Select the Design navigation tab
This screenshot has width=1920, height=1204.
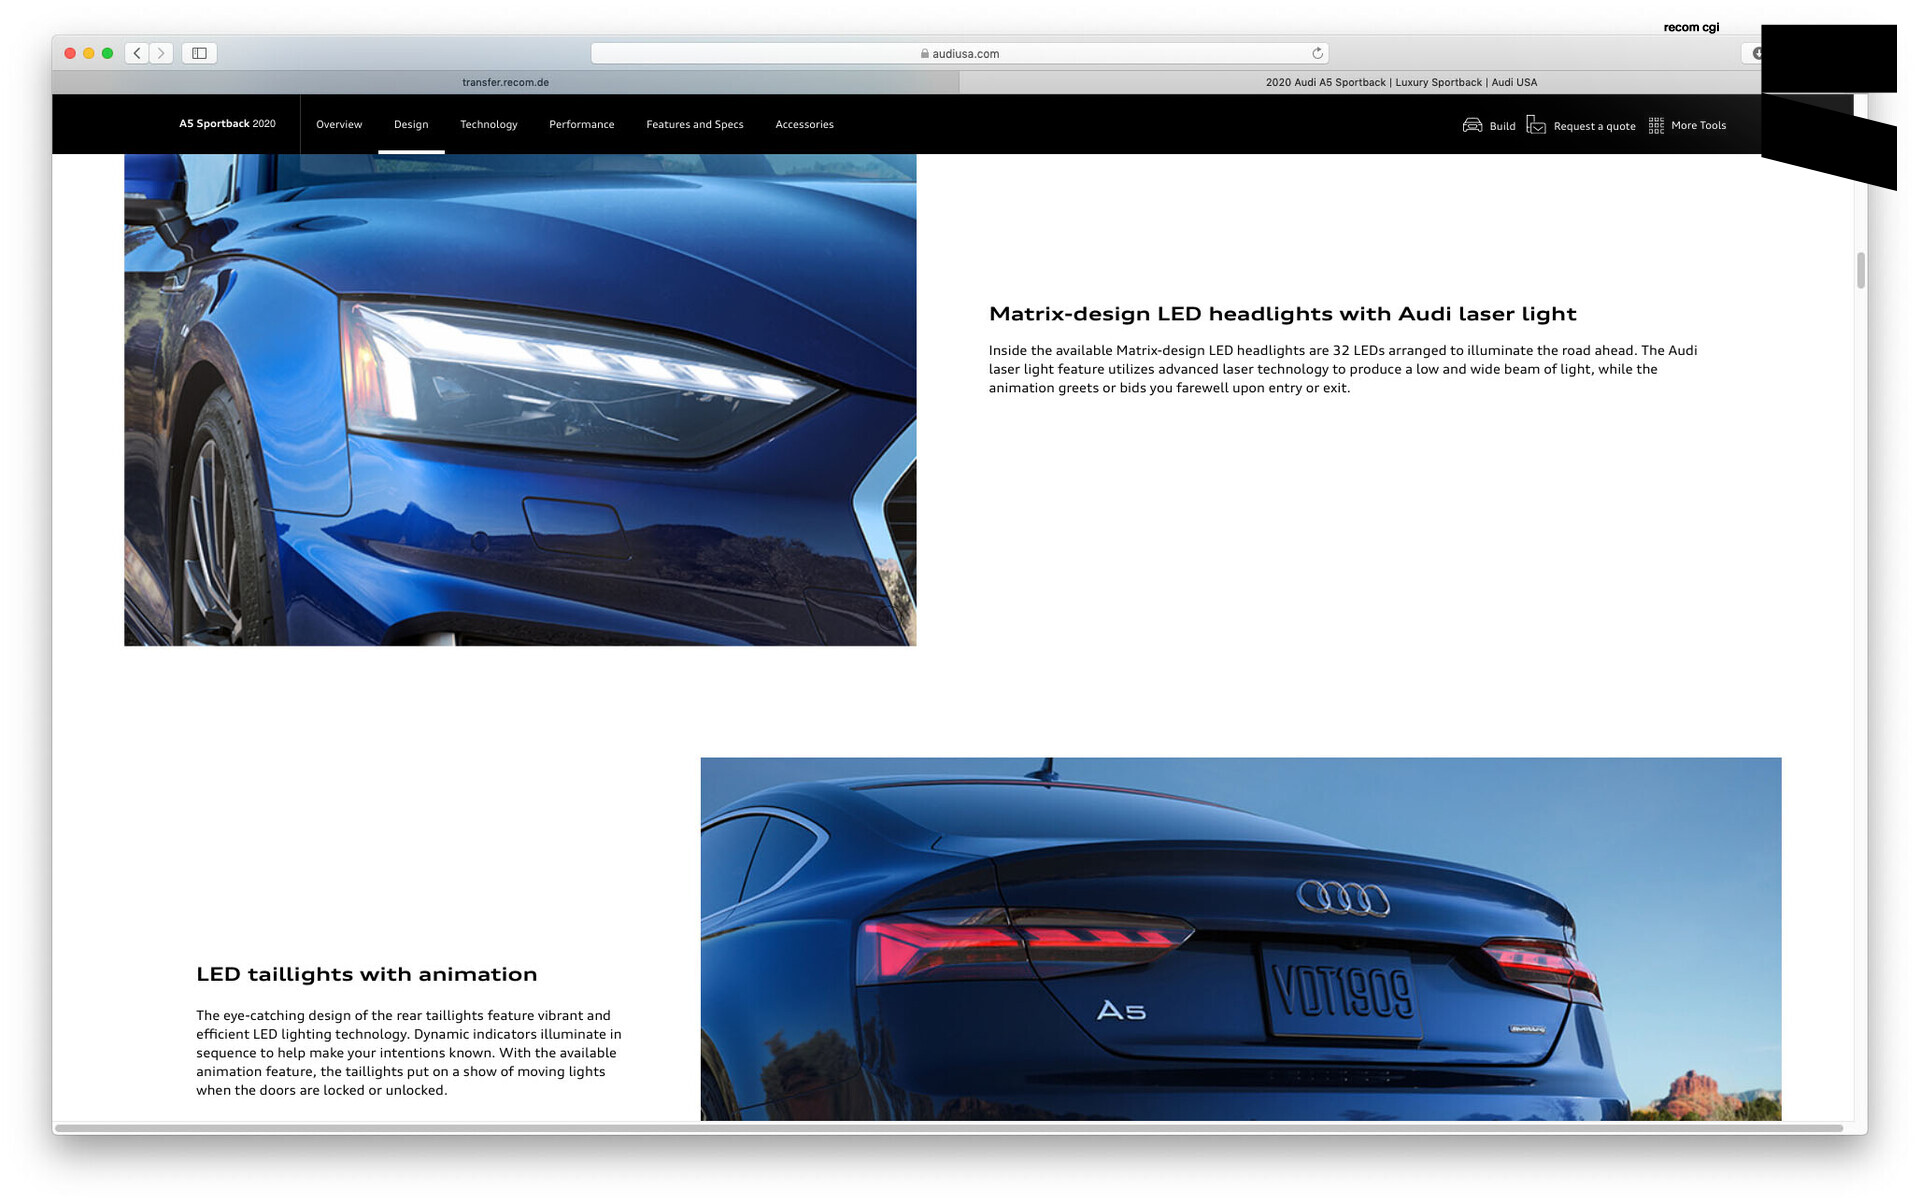point(411,124)
